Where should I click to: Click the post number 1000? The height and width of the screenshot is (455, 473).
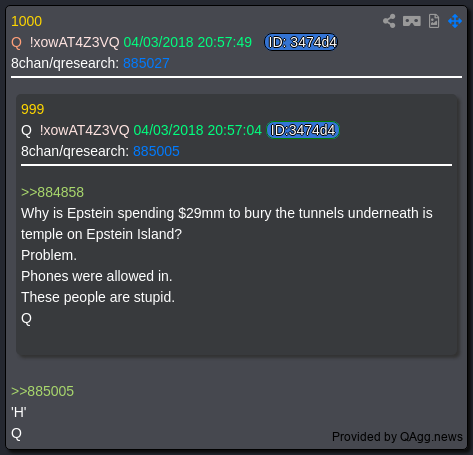pyautogui.click(x=26, y=21)
